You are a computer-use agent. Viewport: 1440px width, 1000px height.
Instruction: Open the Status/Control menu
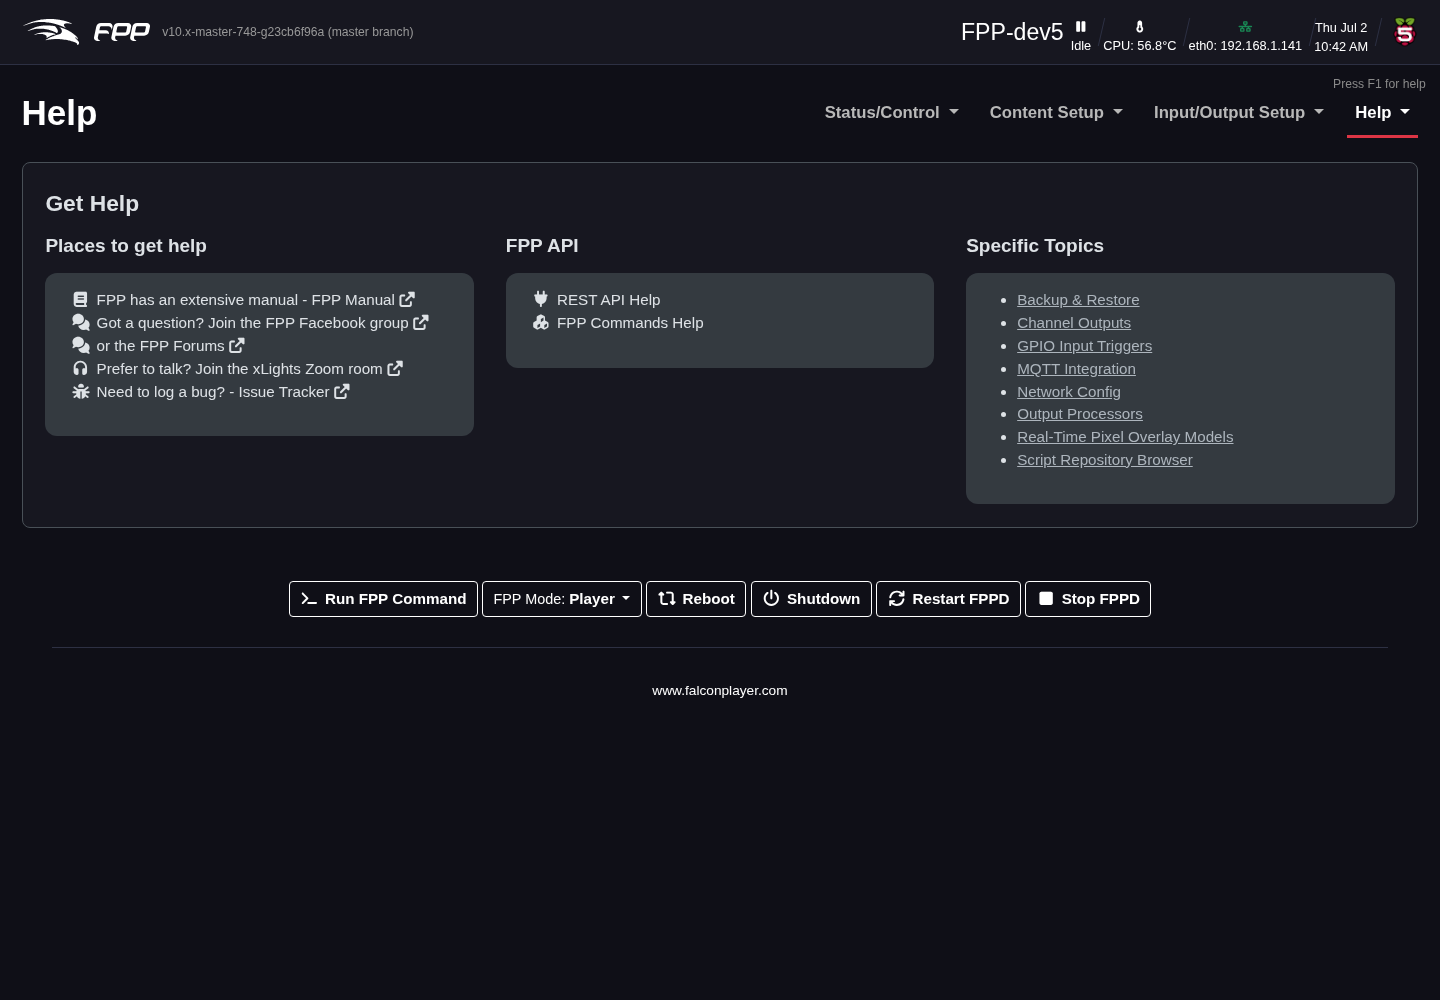[892, 113]
